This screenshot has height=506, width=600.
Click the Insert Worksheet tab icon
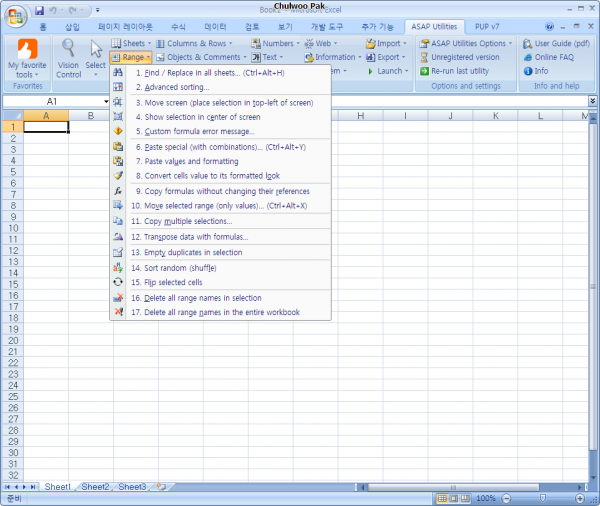[162, 487]
